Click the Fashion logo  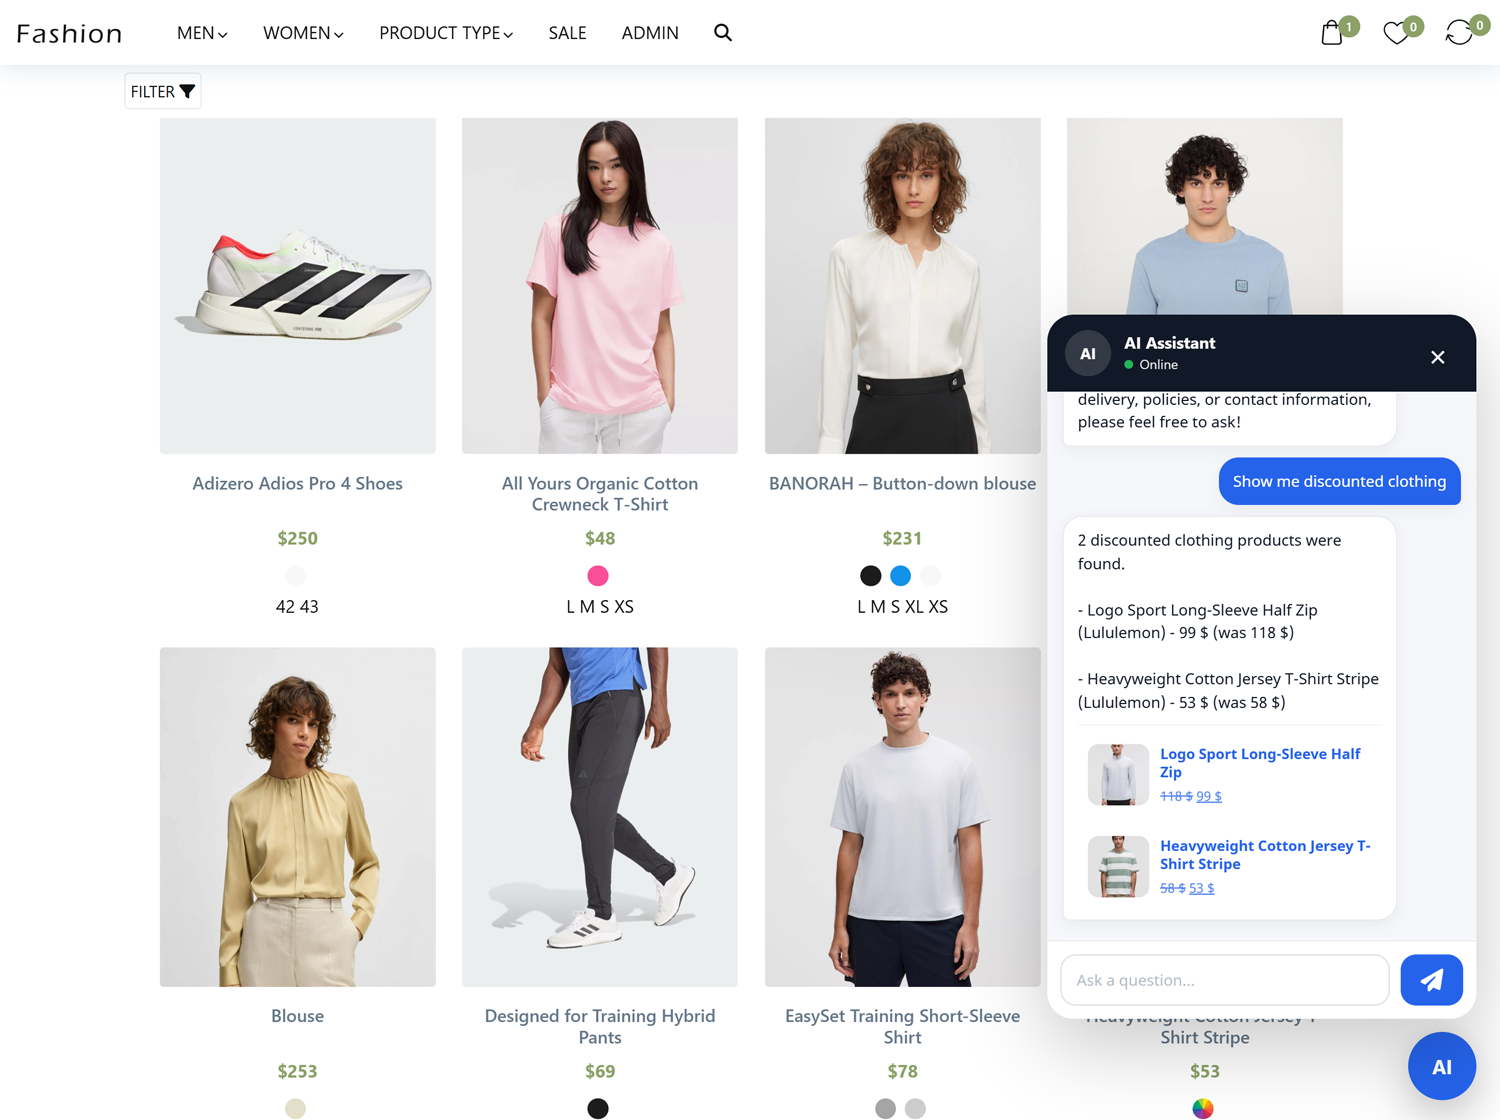70,33
